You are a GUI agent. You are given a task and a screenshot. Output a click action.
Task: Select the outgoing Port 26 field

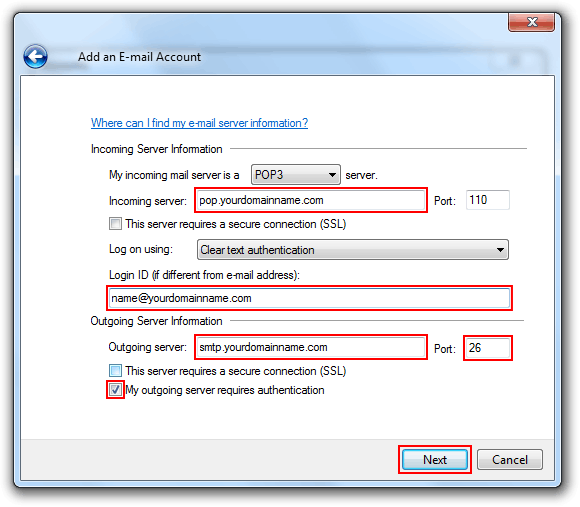point(488,348)
